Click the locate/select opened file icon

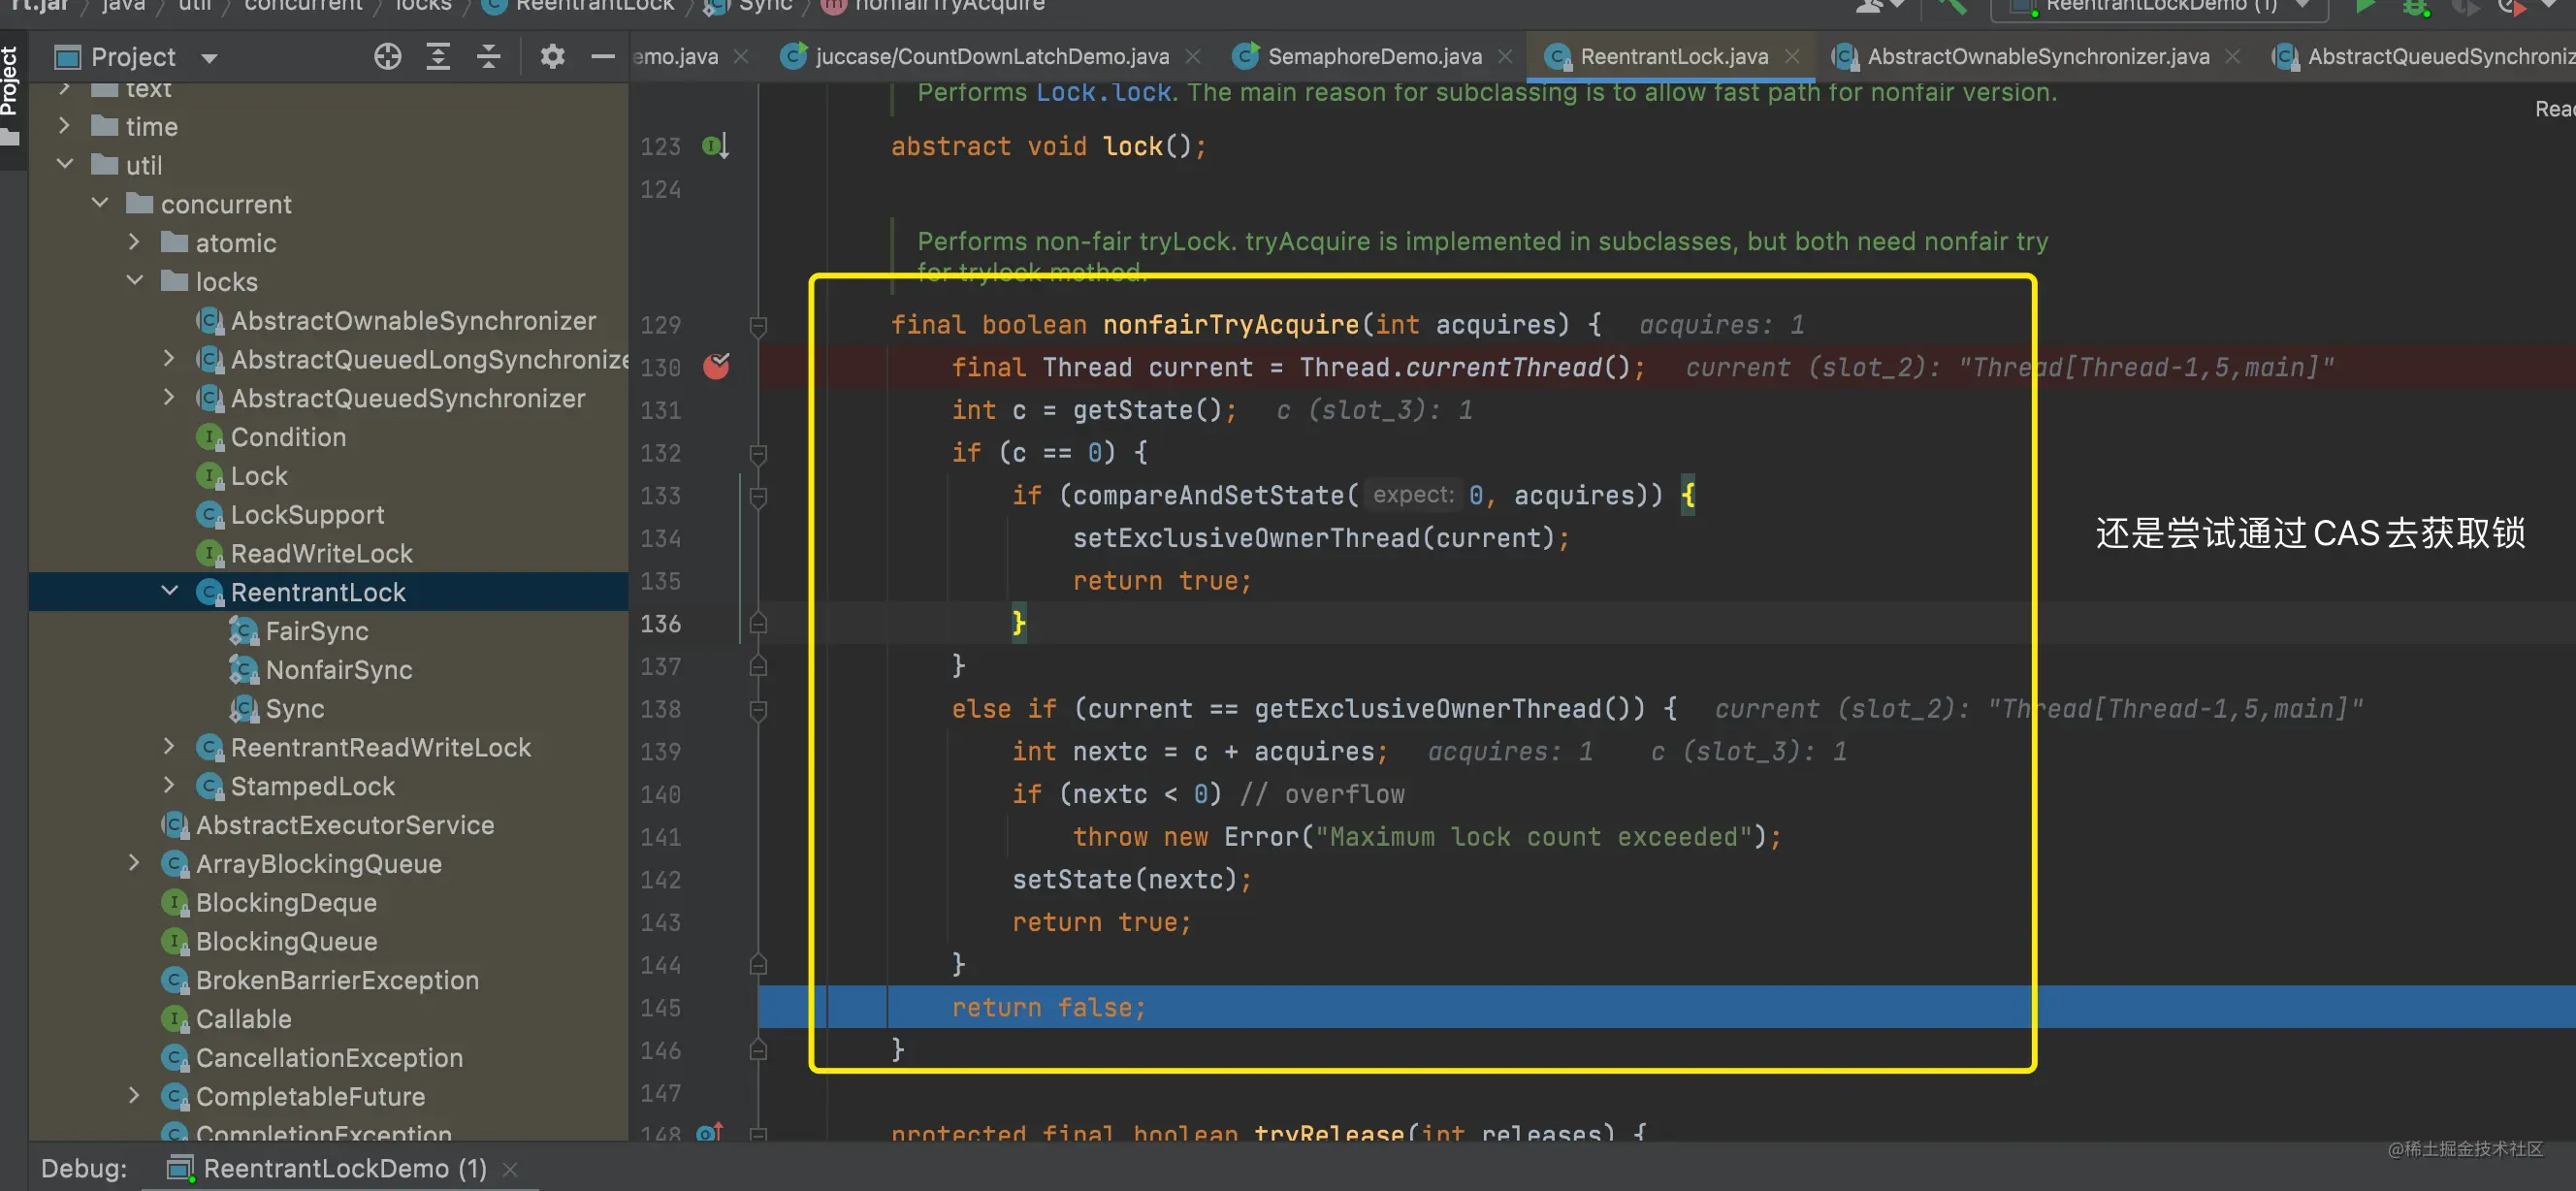click(x=387, y=57)
